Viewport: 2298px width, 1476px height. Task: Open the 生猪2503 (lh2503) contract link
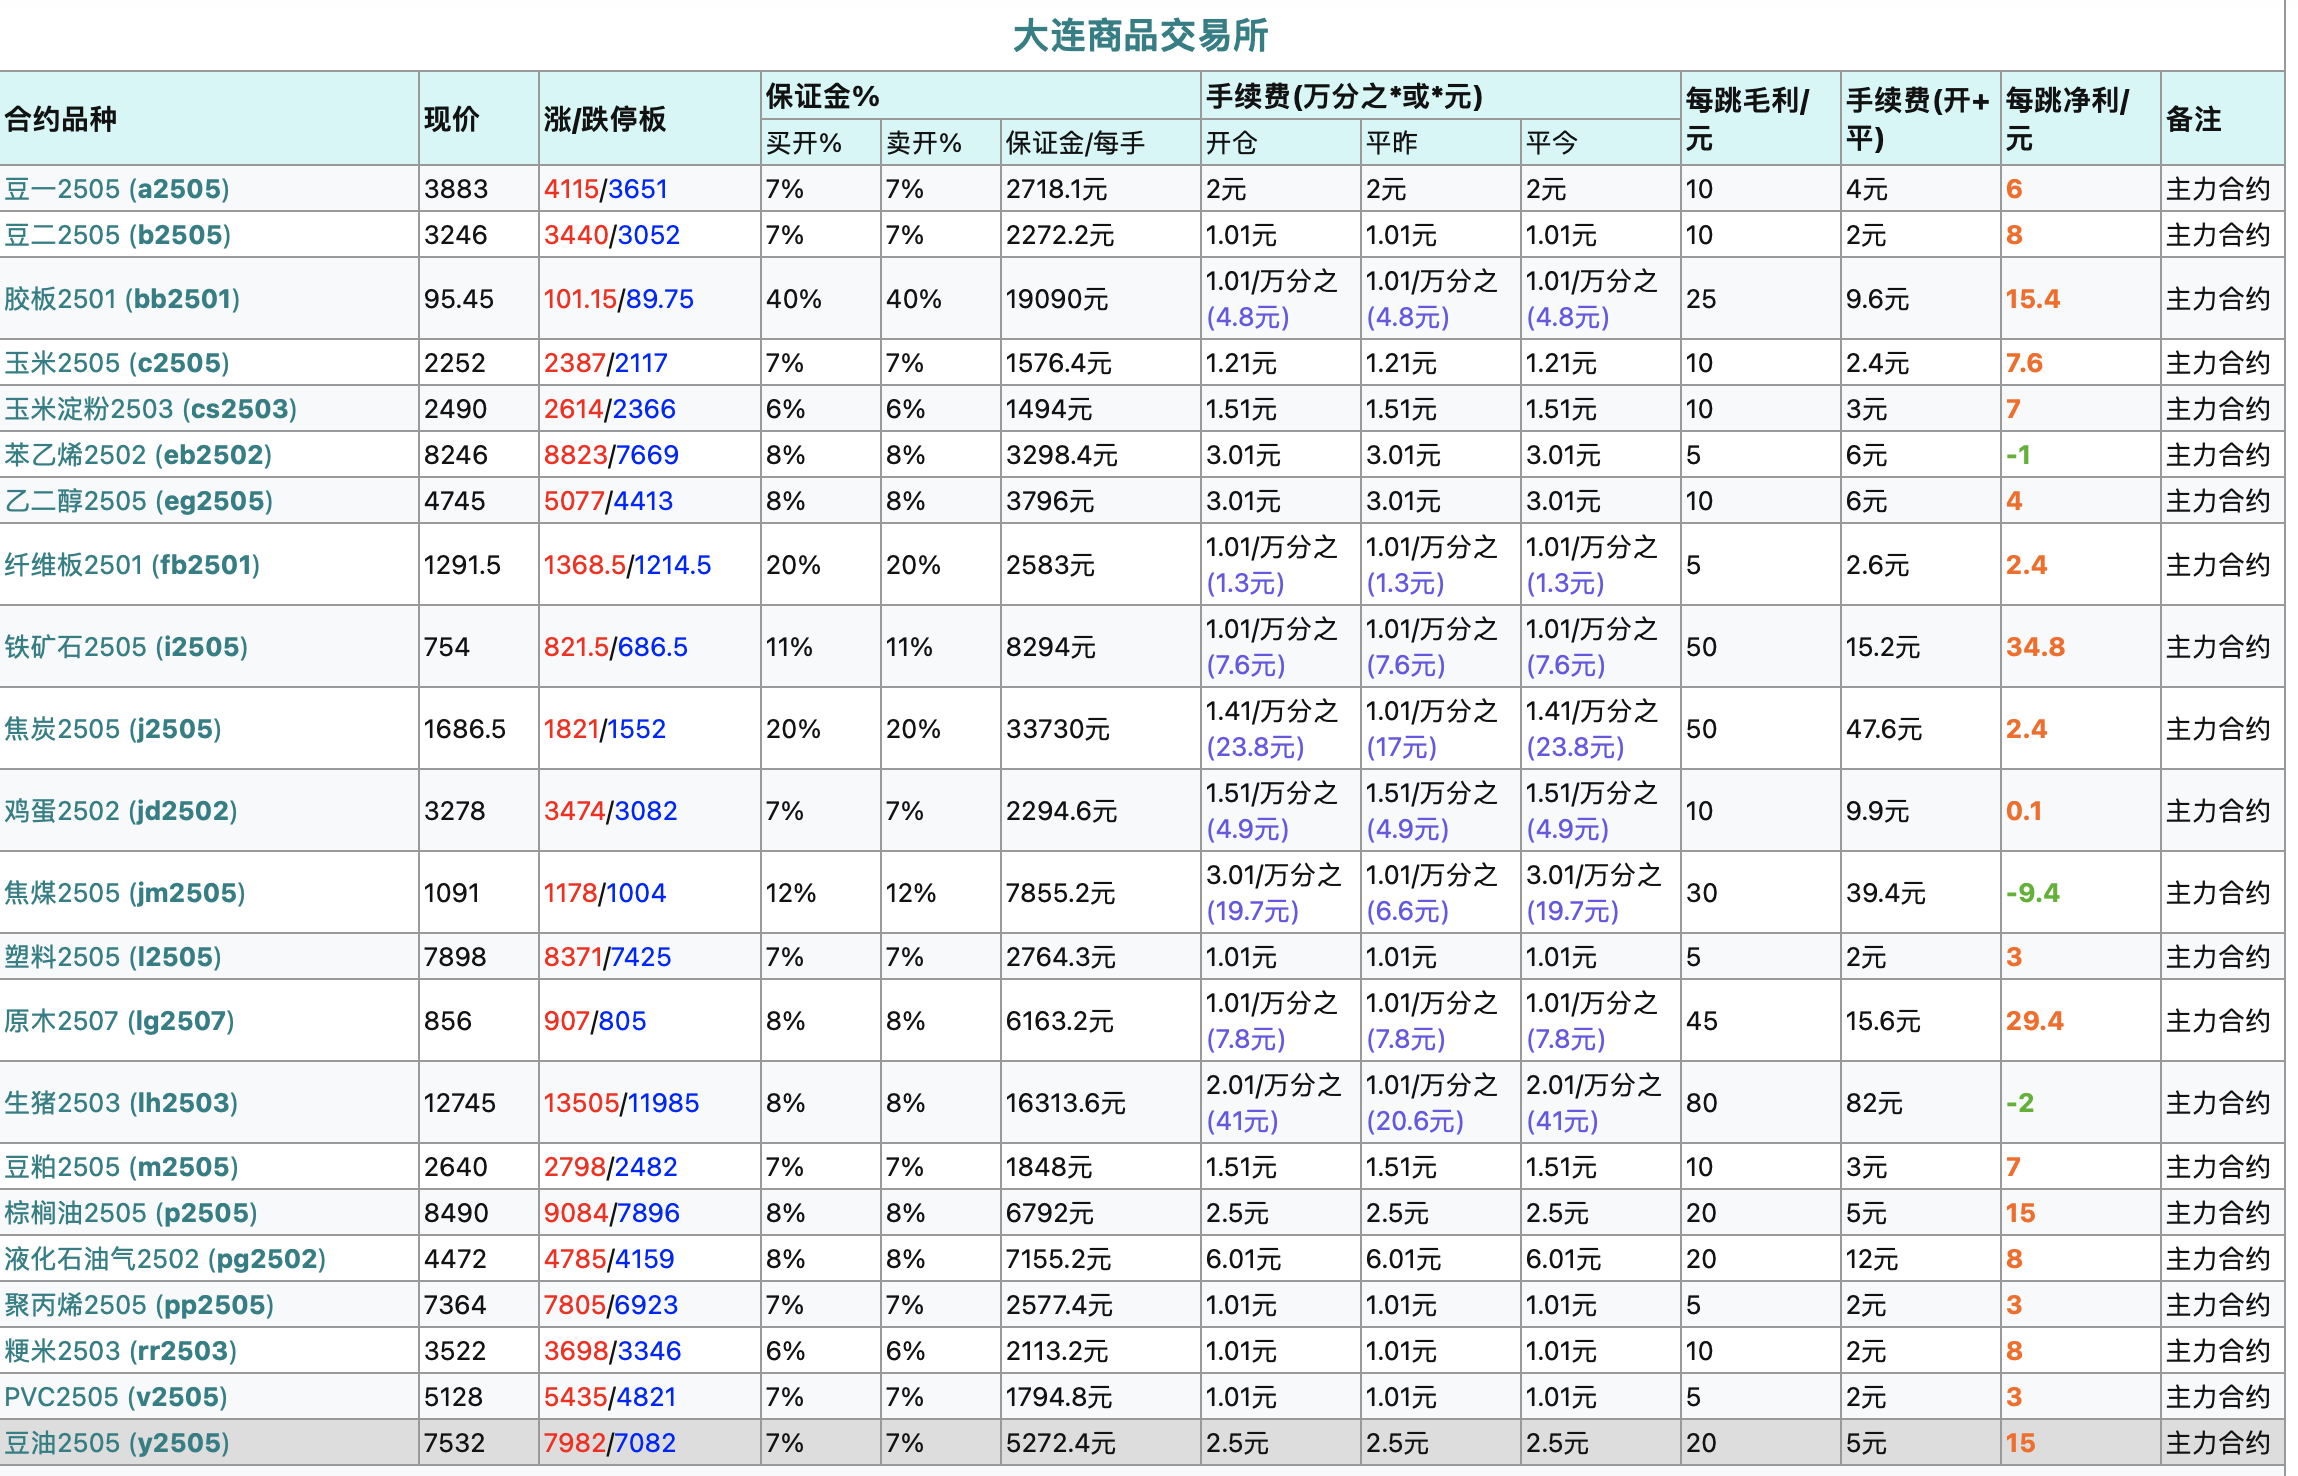pyautogui.click(x=121, y=1103)
